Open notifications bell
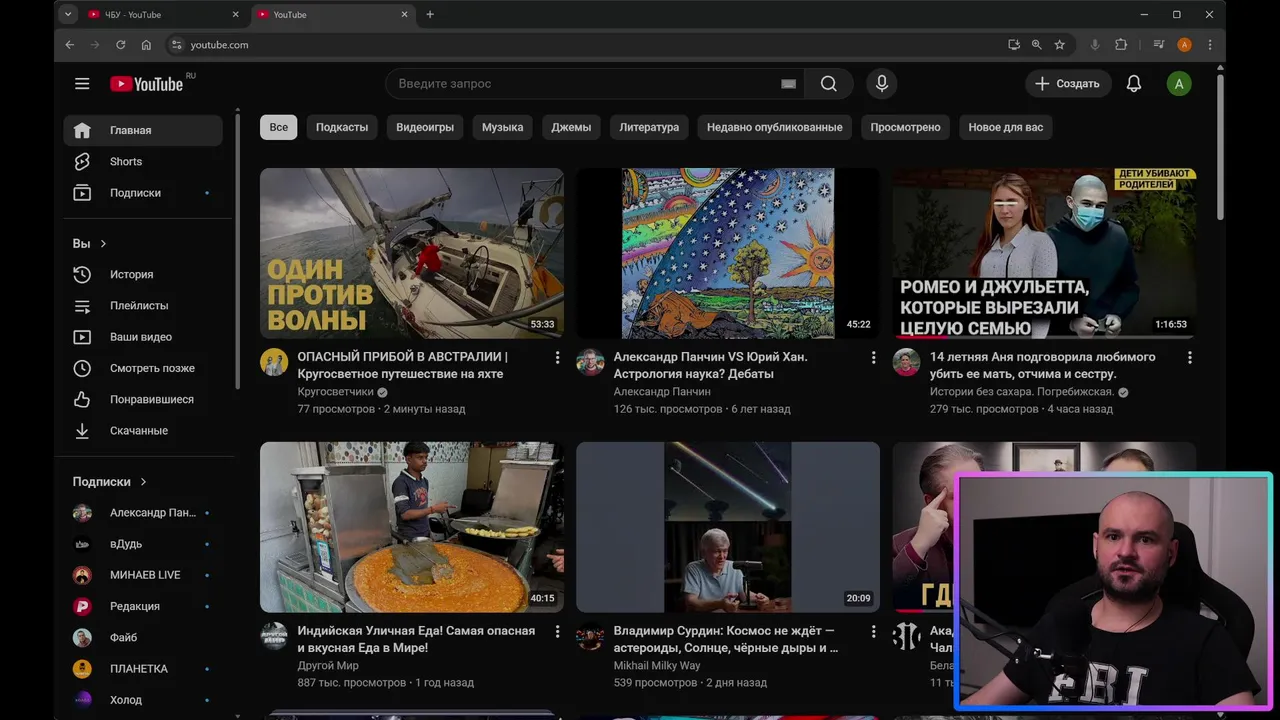Viewport: 1280px width, 720px height. coord(1134,84)
